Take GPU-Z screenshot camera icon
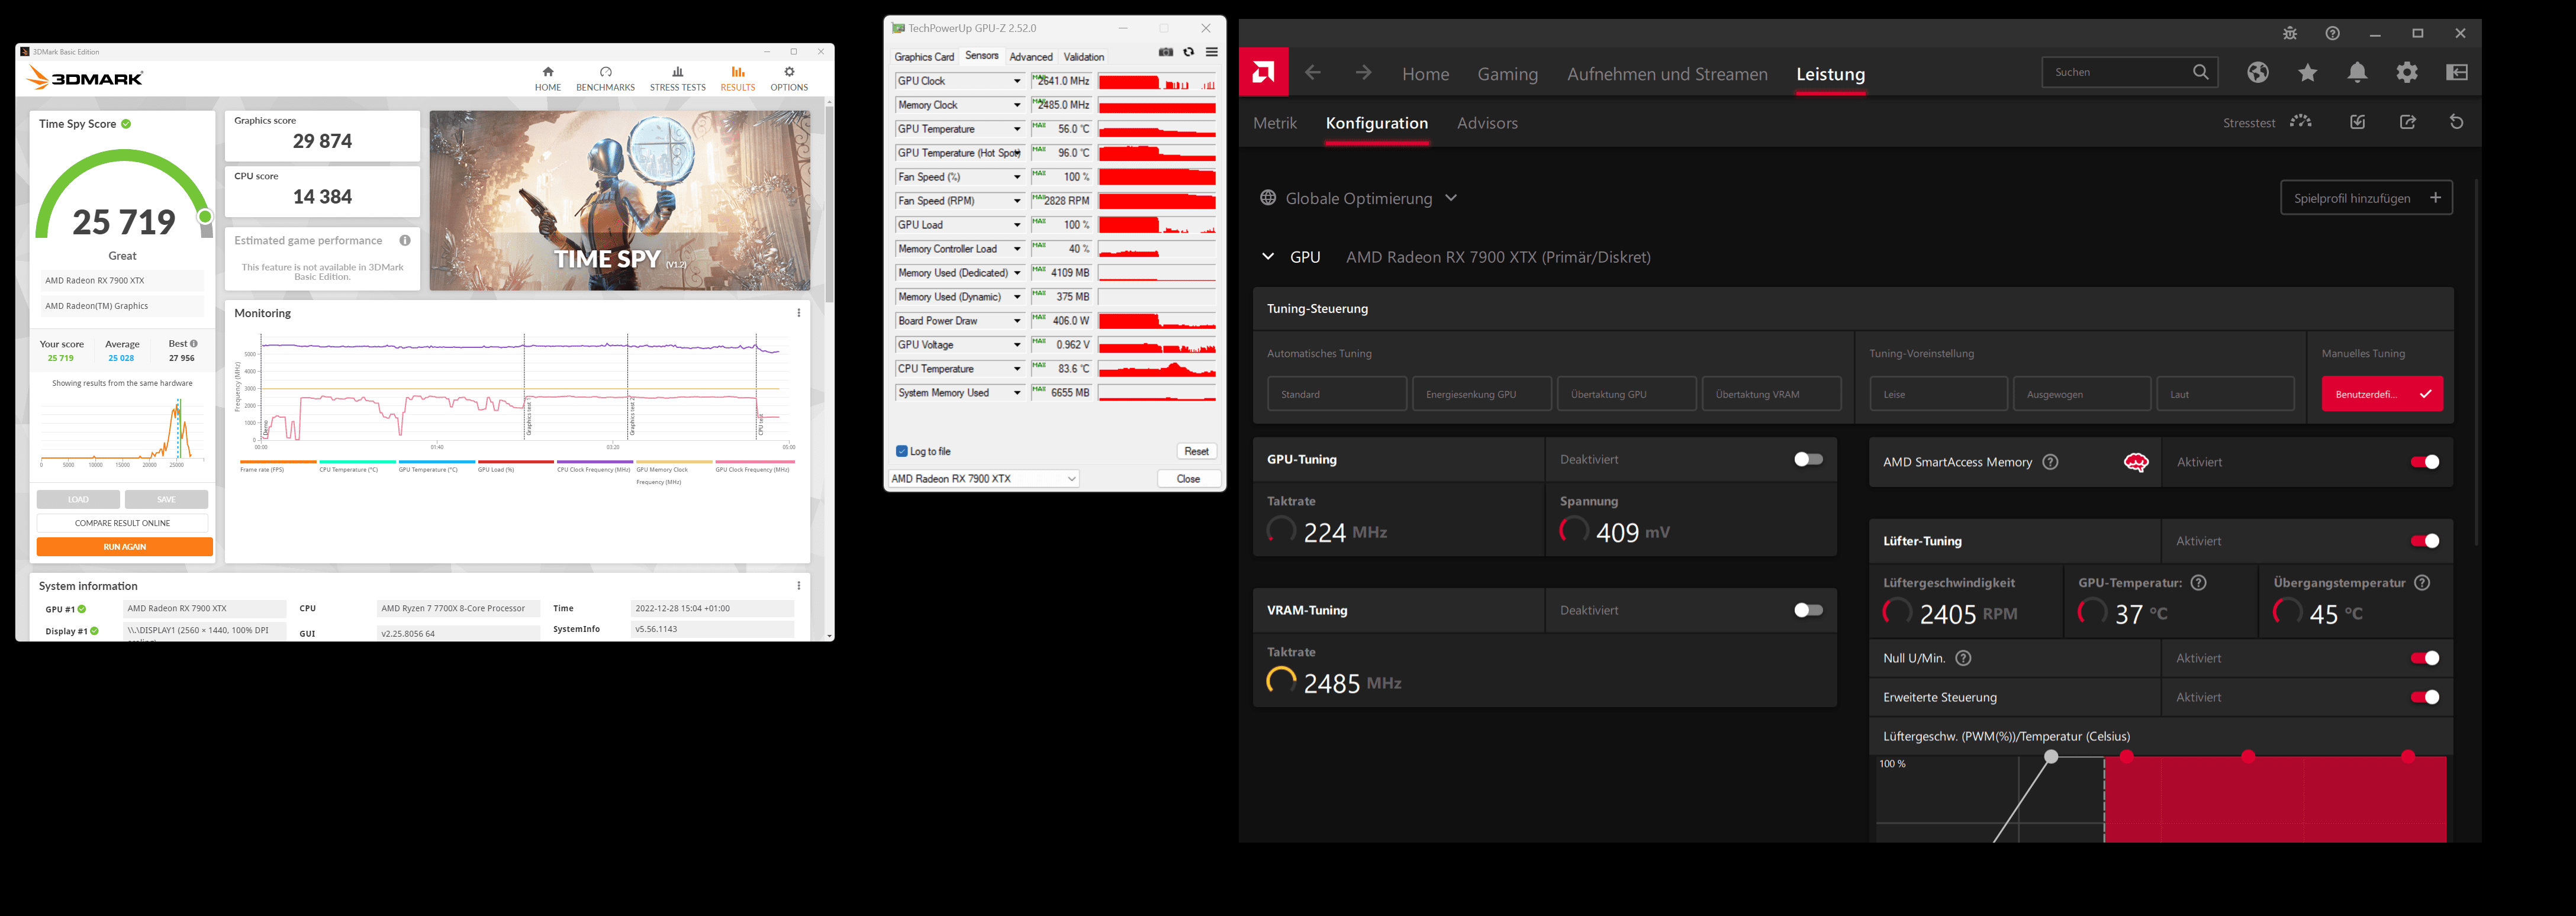 pyautogui.click(x=1165, y=52)
